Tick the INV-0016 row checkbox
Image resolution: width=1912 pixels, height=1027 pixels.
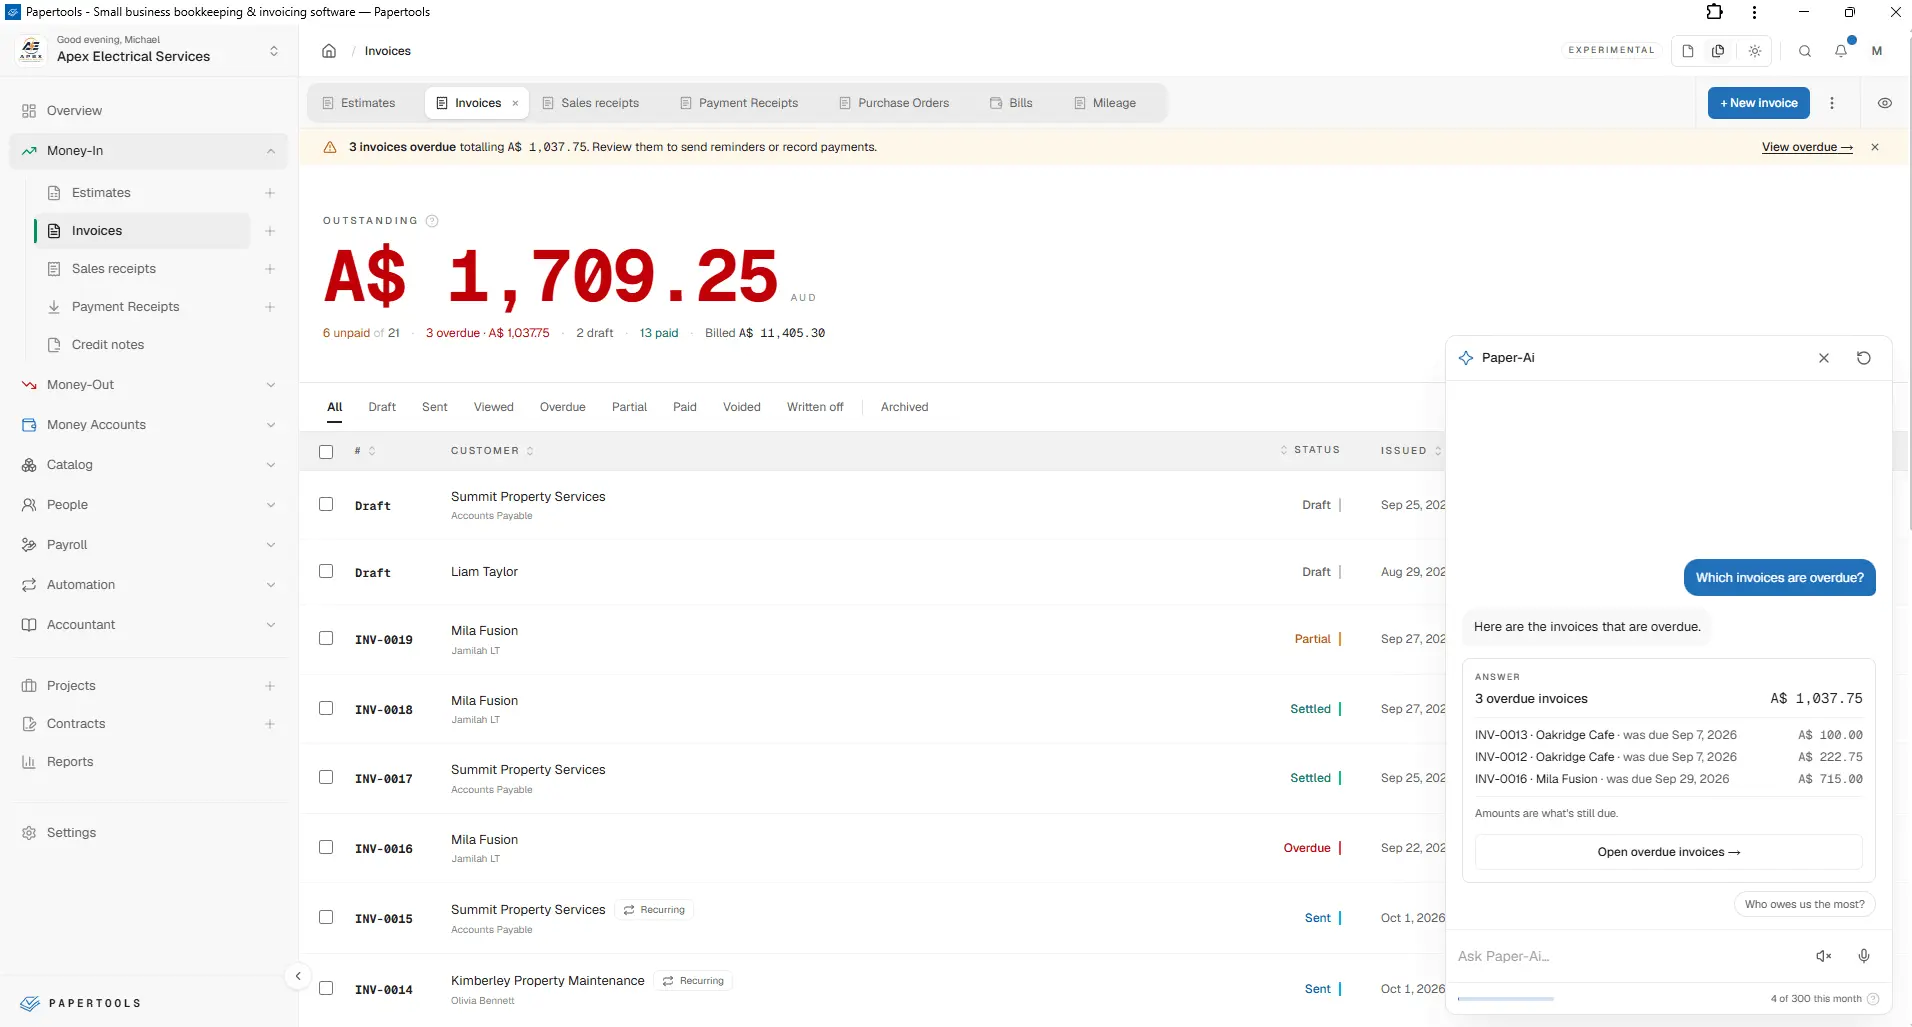click(326, 847)
